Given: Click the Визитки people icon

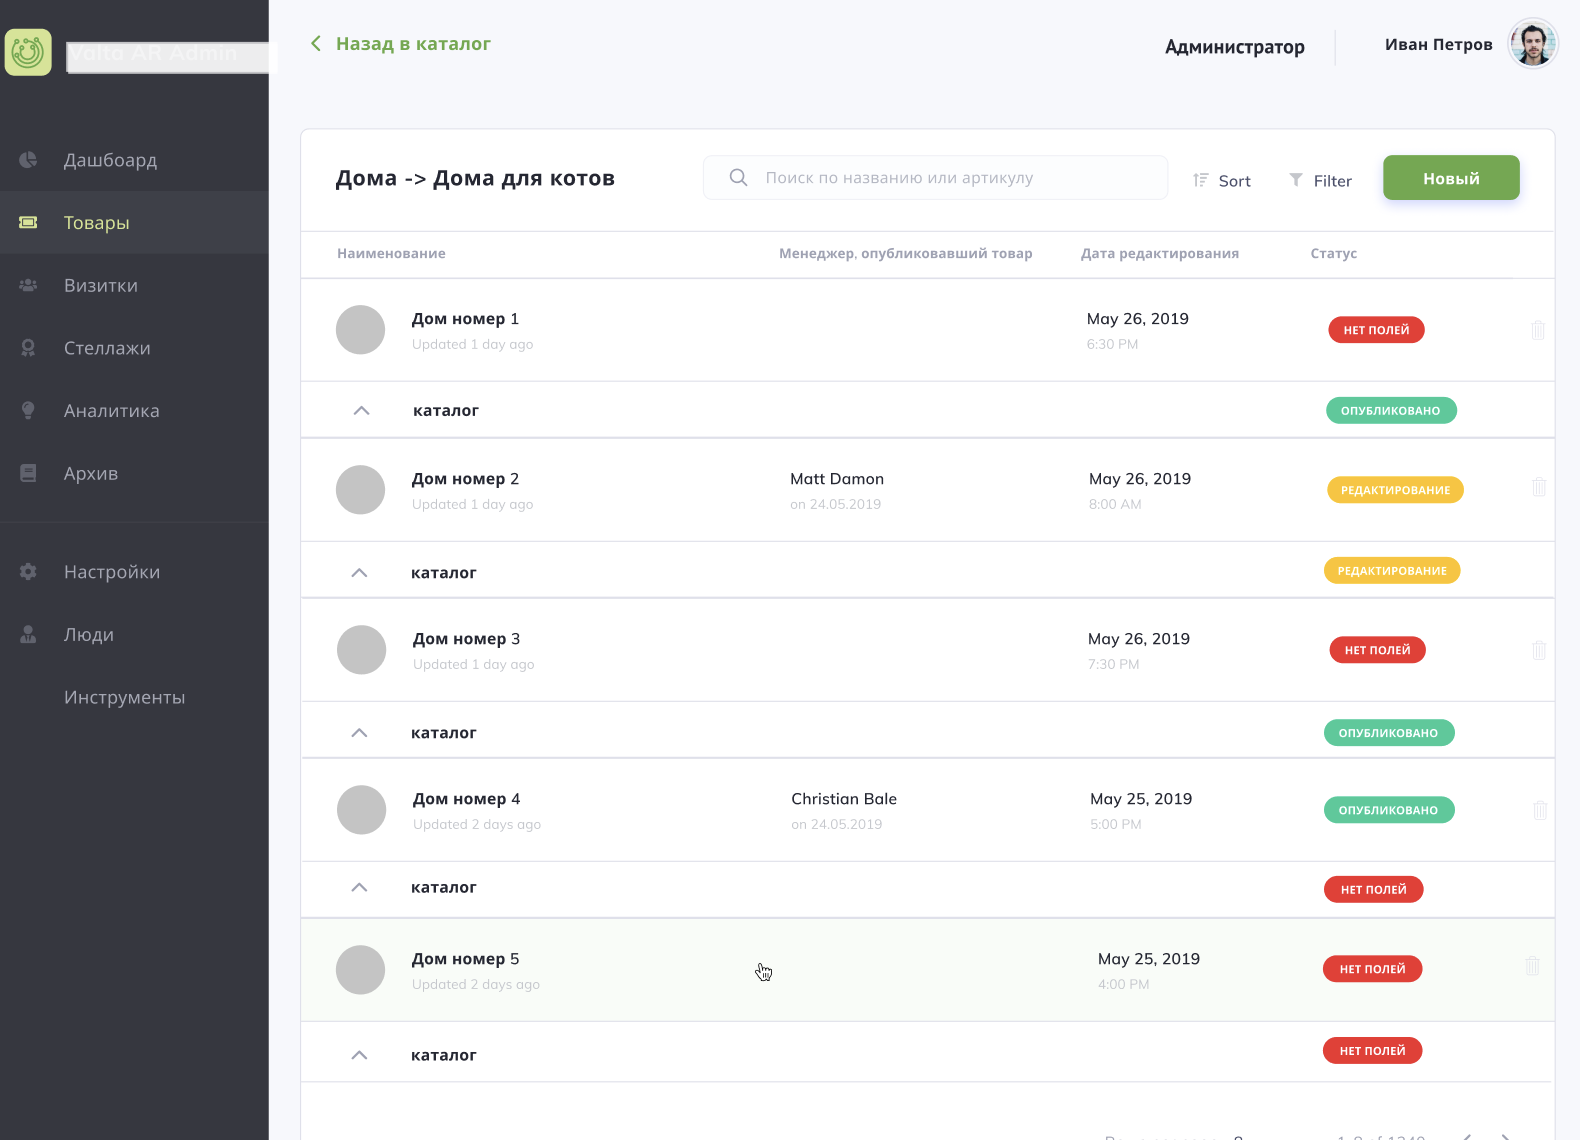Looking at the screenshot, I should click(x=28, y=285).
